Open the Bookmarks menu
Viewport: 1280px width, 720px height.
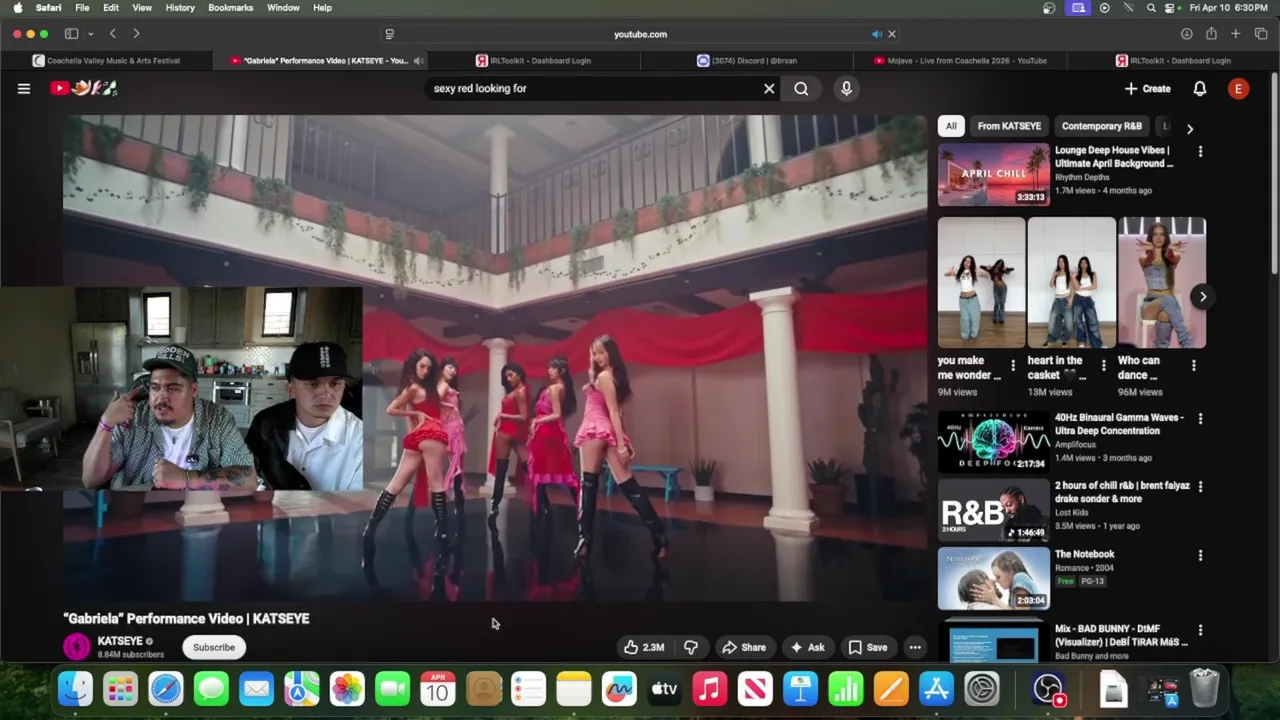click(230, 8)
